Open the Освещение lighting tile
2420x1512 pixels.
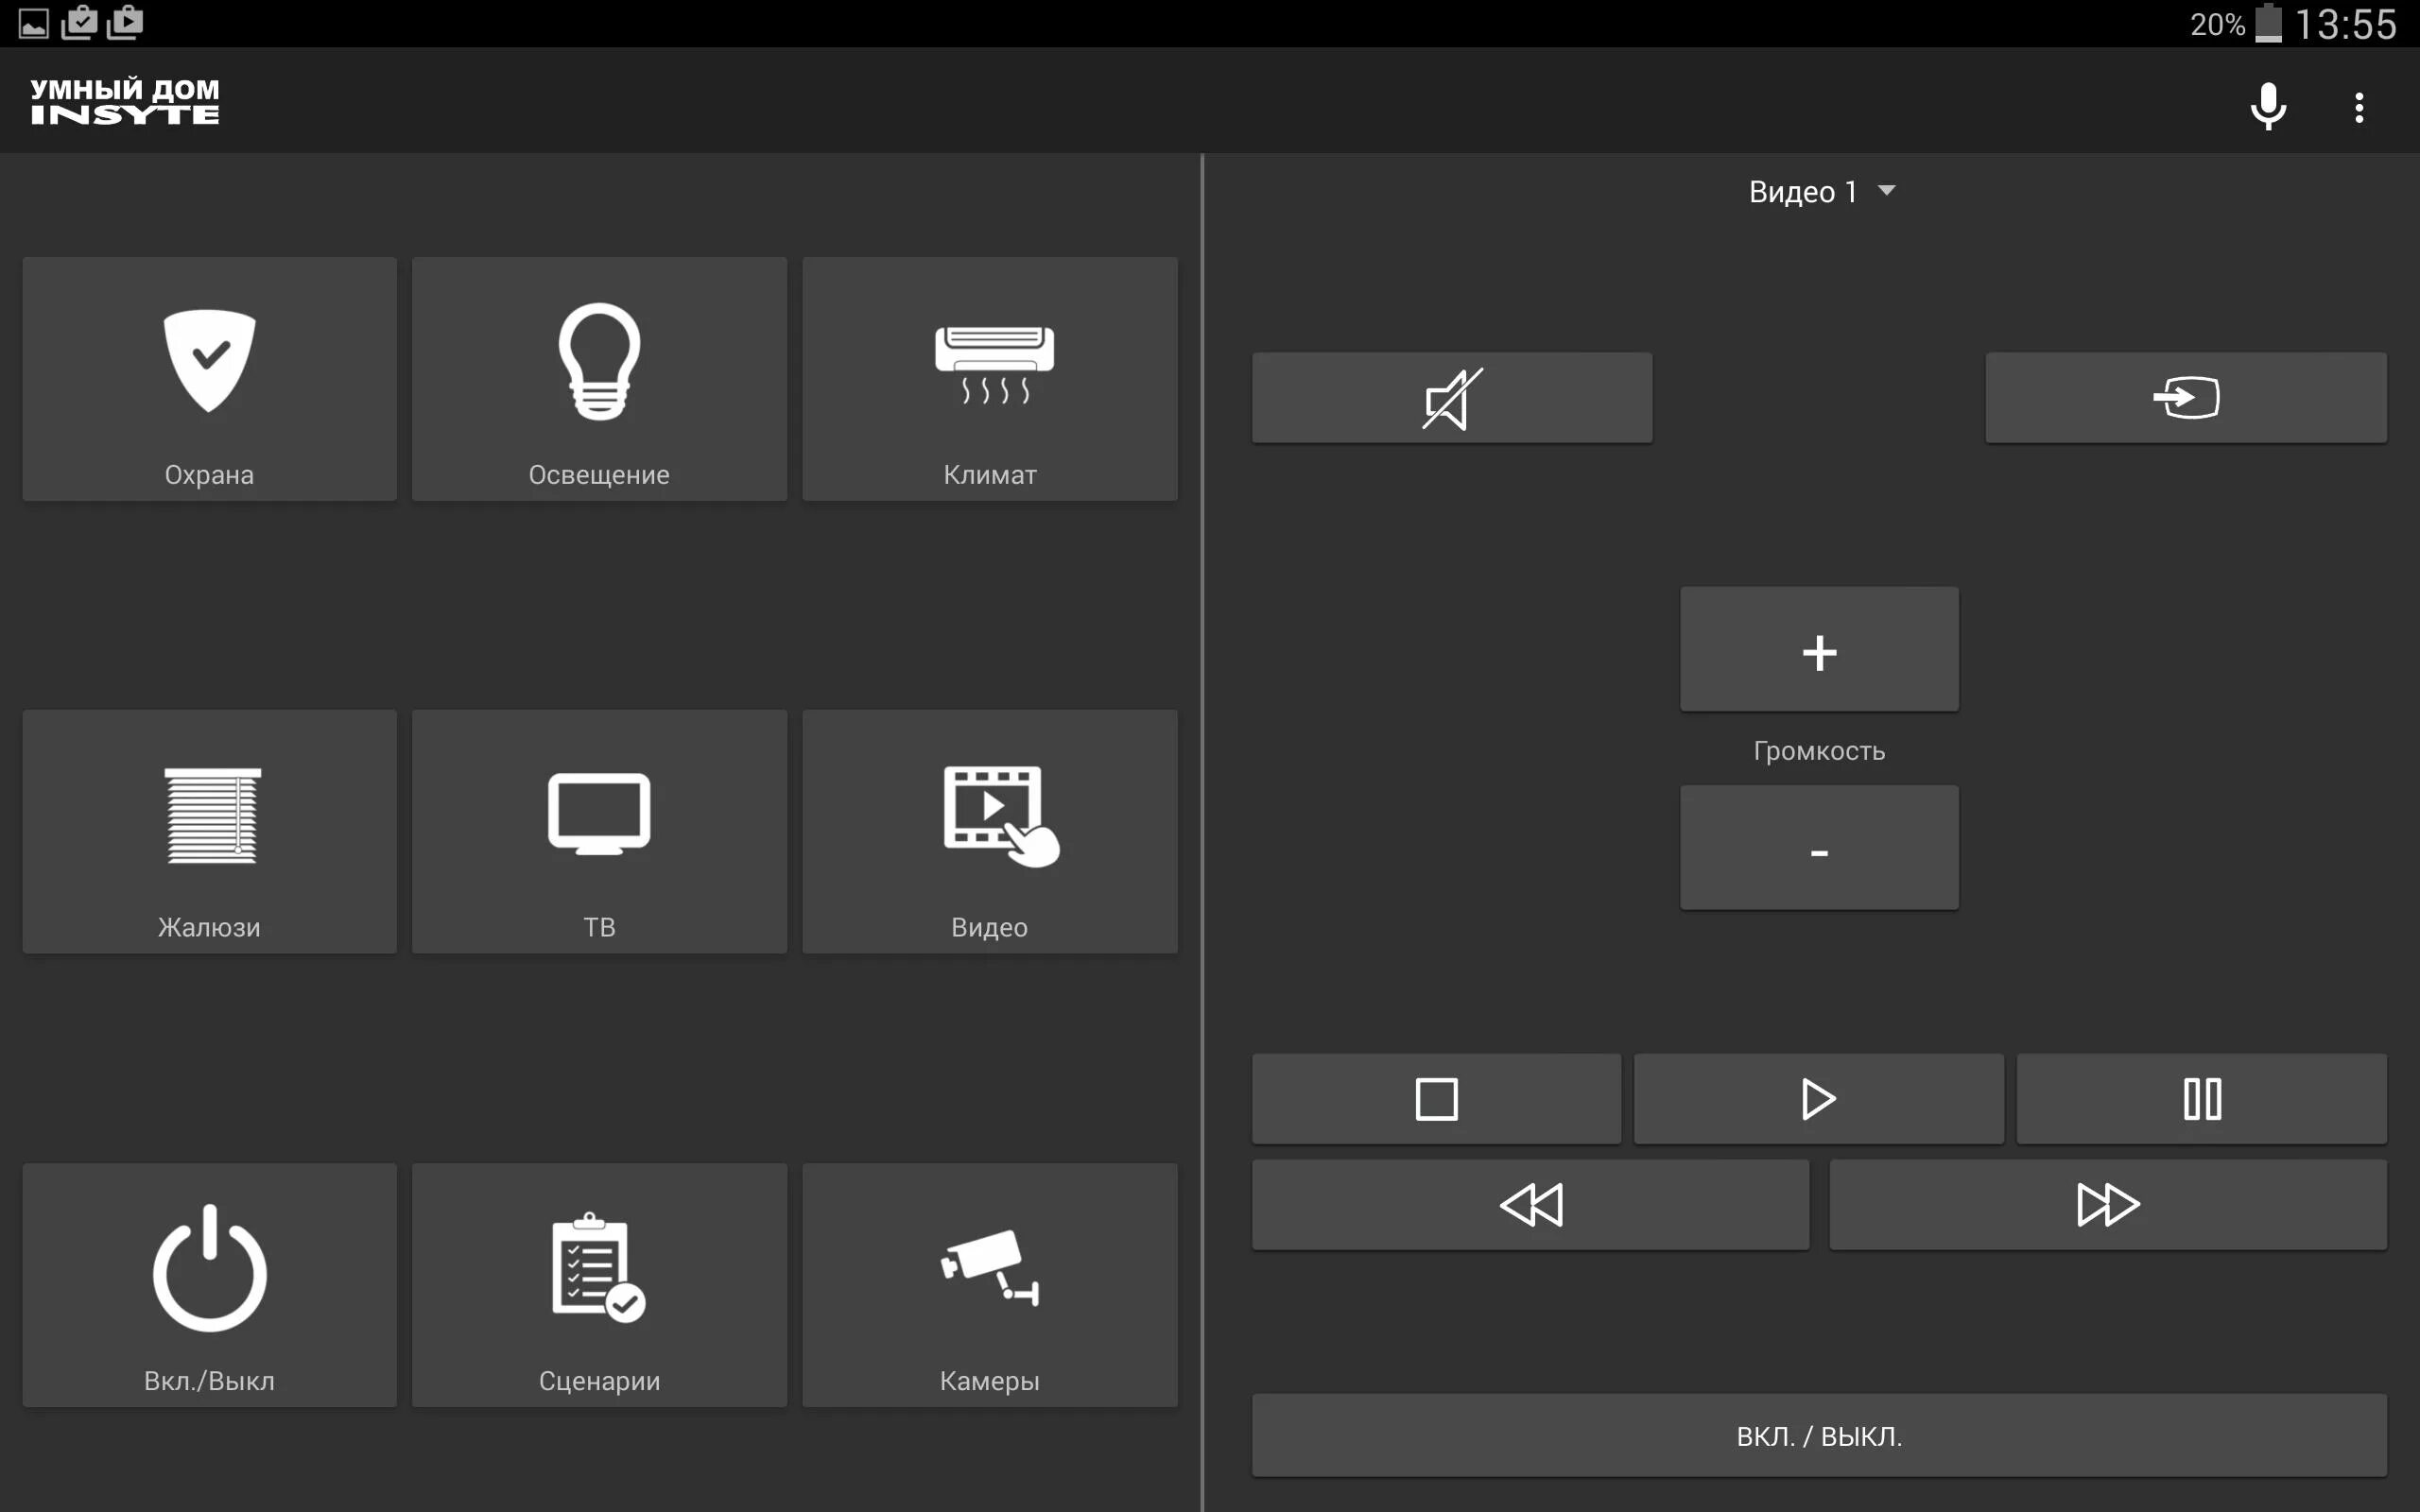599,379
